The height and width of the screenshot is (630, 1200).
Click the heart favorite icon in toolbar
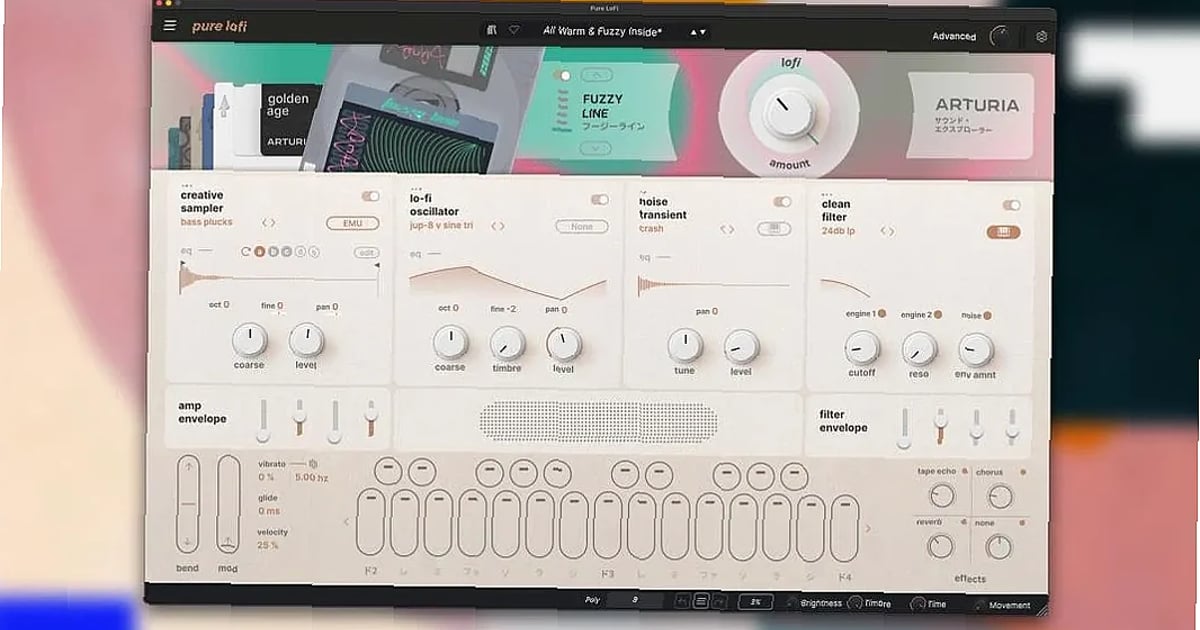tap(514, 31)
